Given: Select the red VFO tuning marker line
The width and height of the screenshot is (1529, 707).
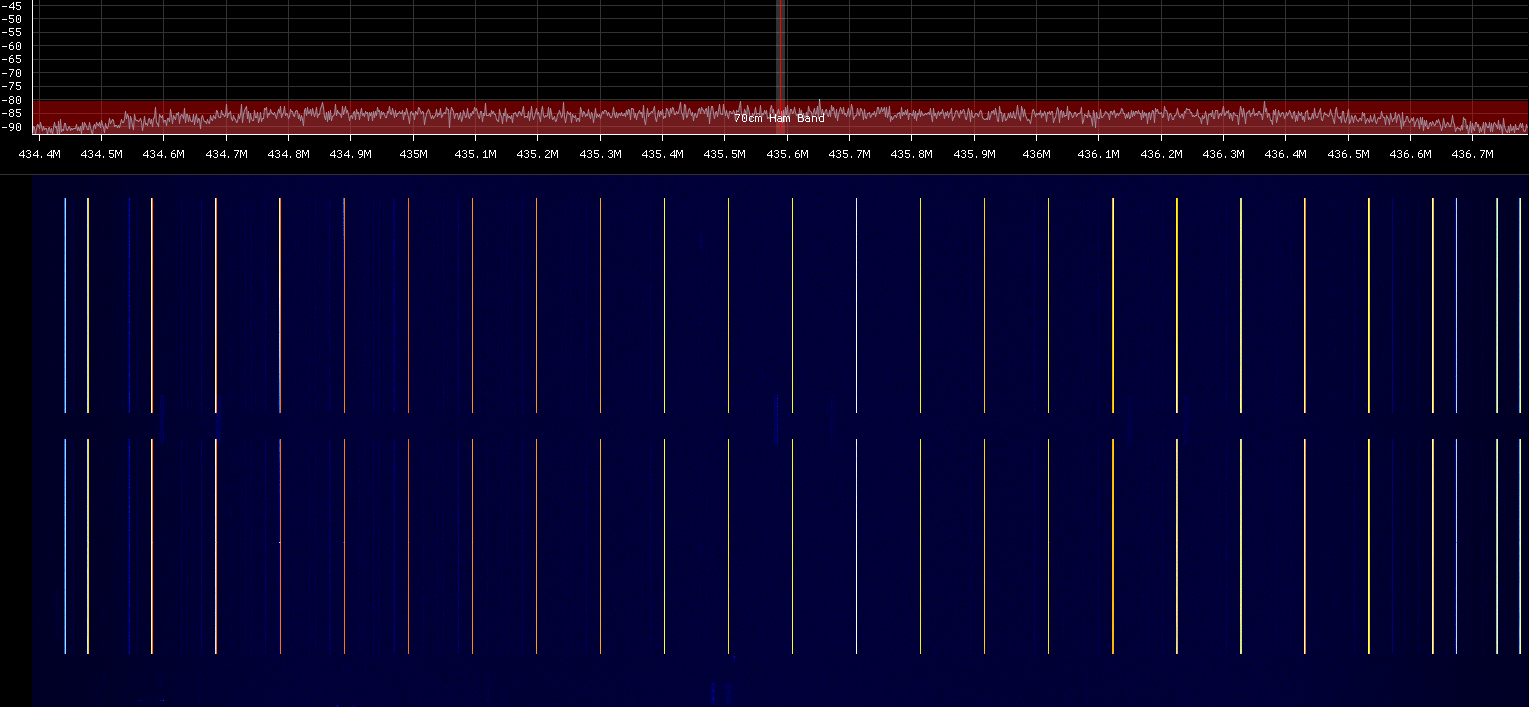Looking at the screenshot, I should click(x=779, y=67).
